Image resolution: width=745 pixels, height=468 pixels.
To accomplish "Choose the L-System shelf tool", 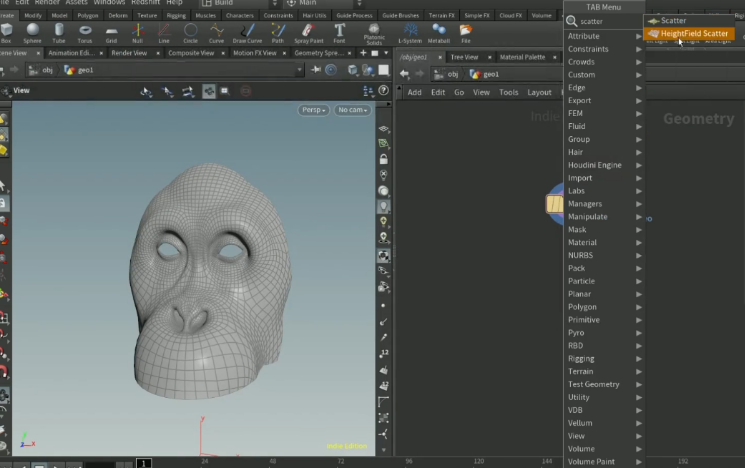I will [409, 31].
